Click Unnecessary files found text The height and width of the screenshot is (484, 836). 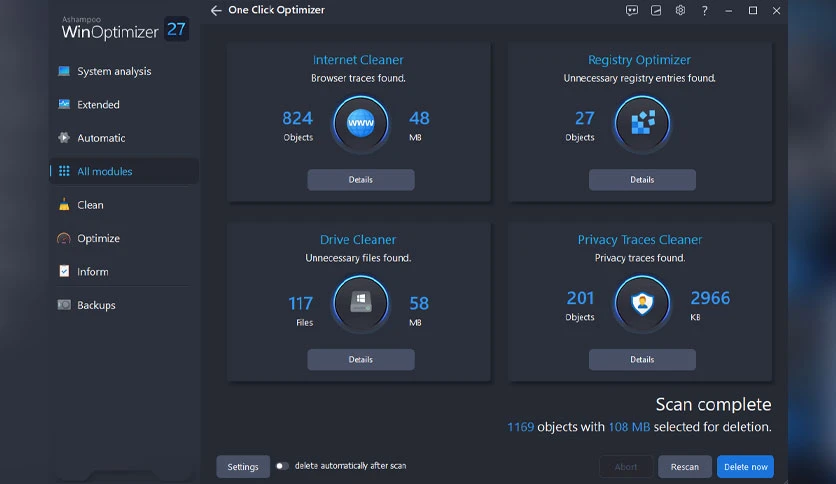point(358,258)
